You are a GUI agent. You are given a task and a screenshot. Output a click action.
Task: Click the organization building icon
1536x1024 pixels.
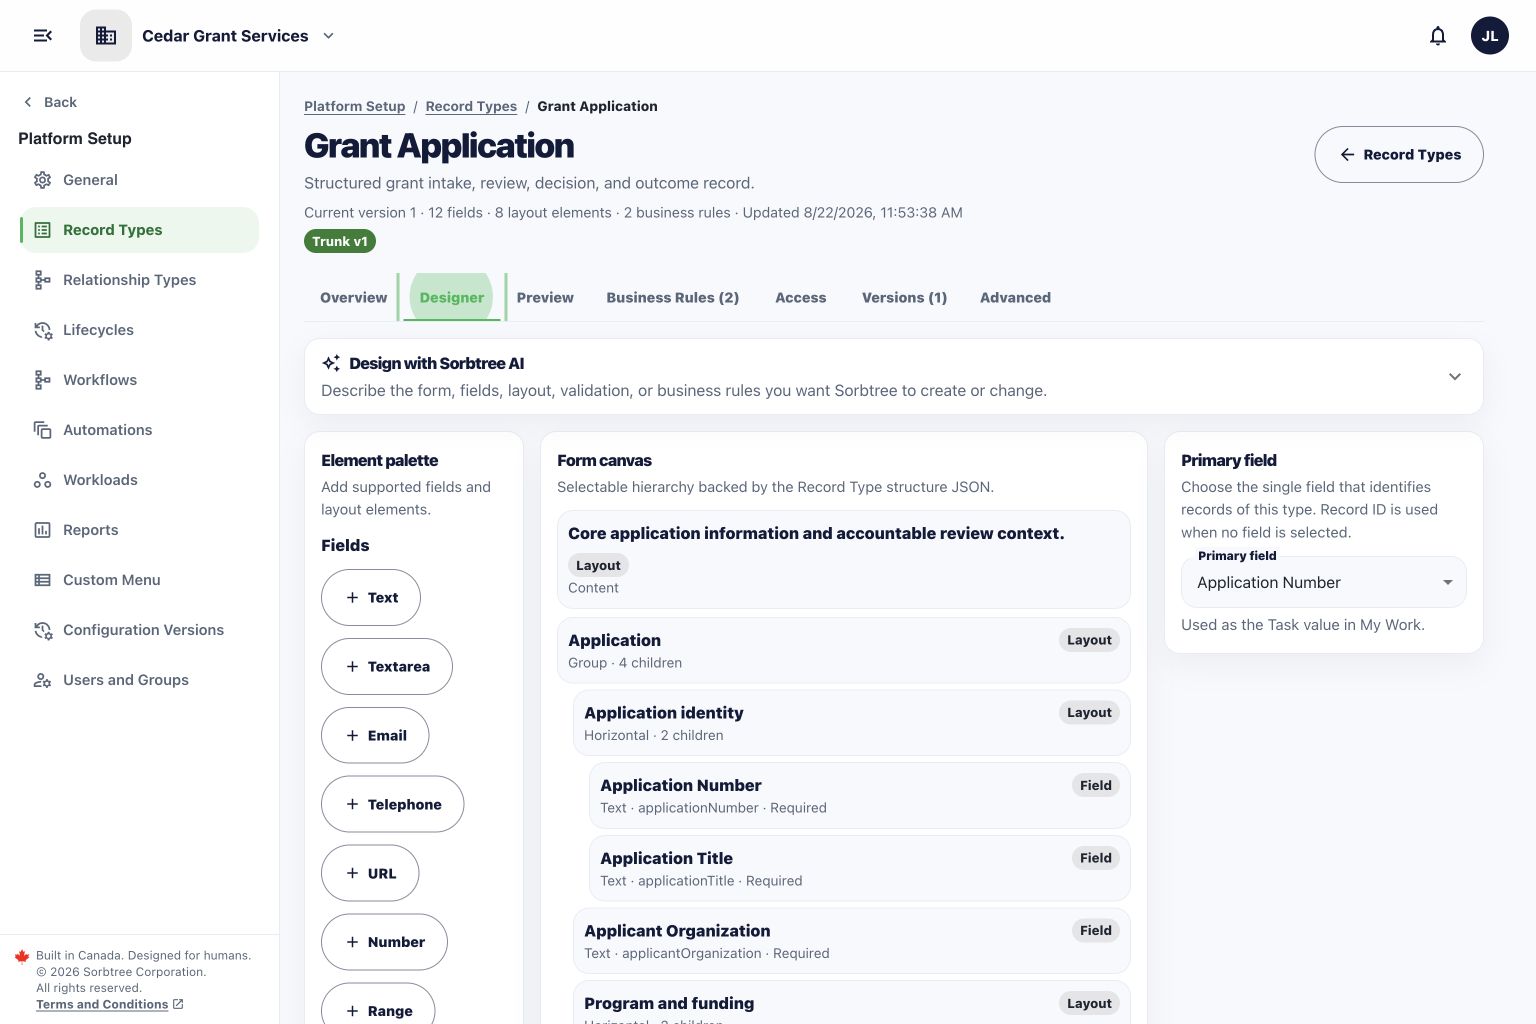106,36
